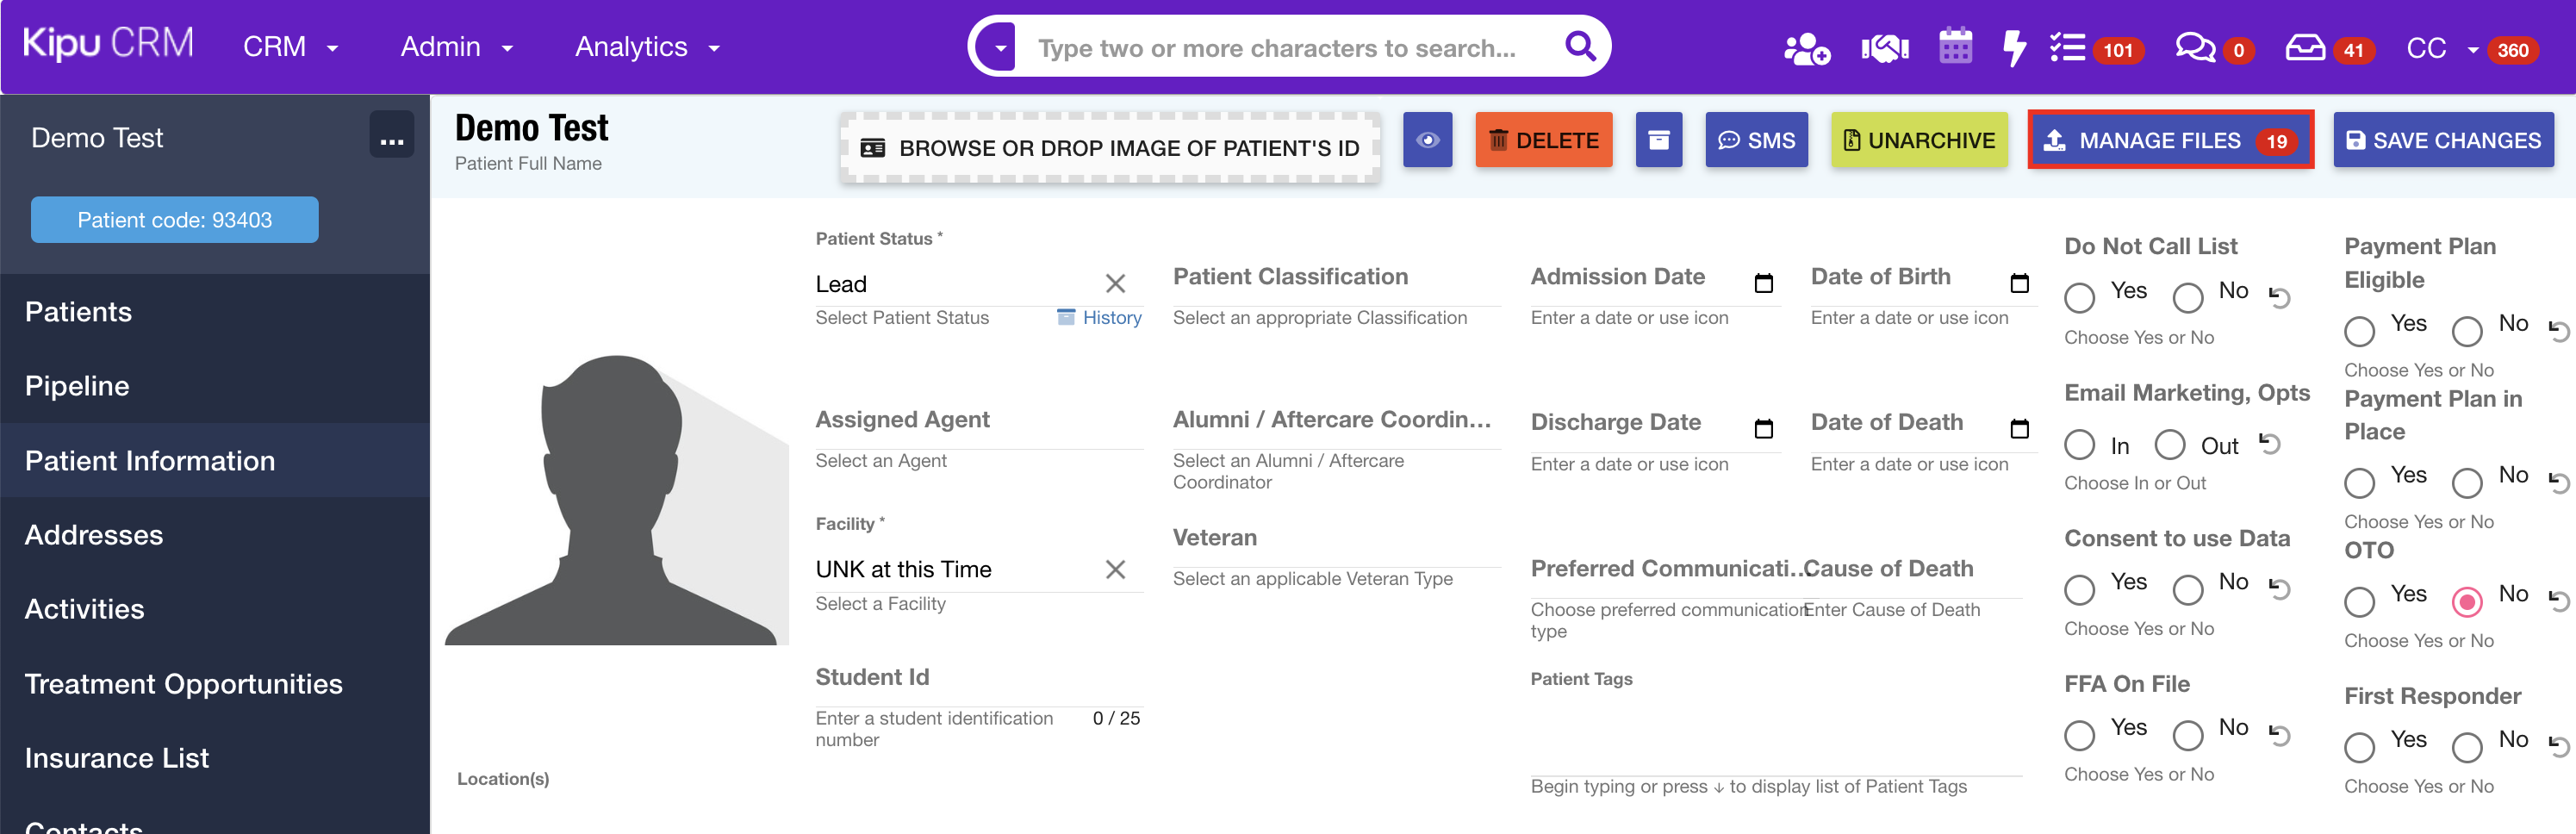Click the Patient code 93403 badge
The image size is (2576, 834).
point(174,219)
